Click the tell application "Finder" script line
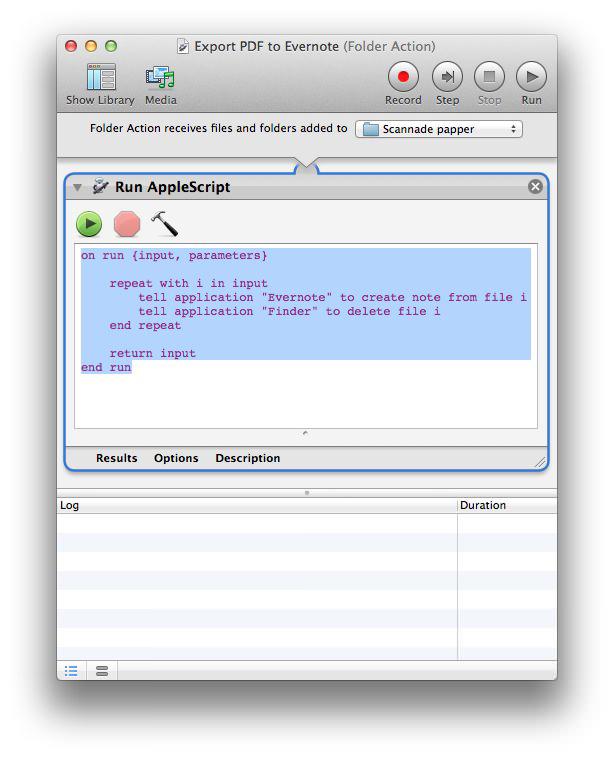This screenshot has height=759, width=614. click(x=289, y=311)
